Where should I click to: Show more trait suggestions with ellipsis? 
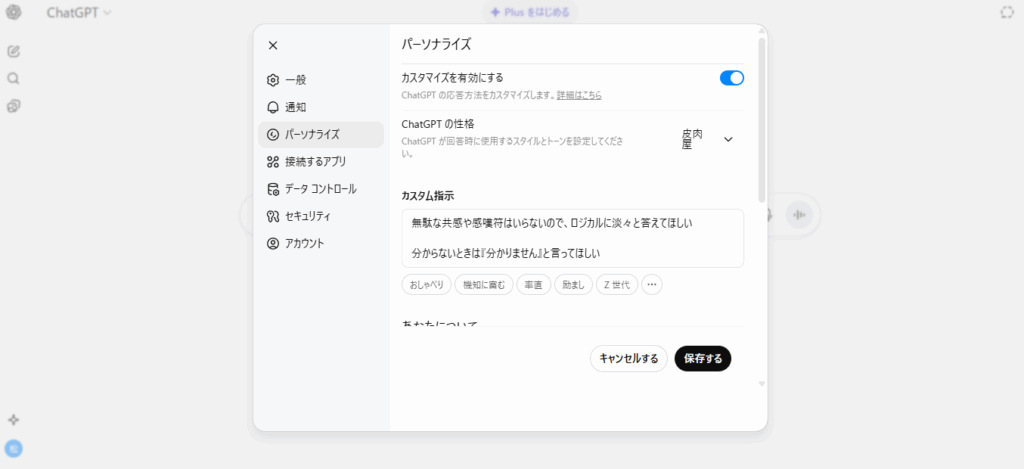(652, 285)
